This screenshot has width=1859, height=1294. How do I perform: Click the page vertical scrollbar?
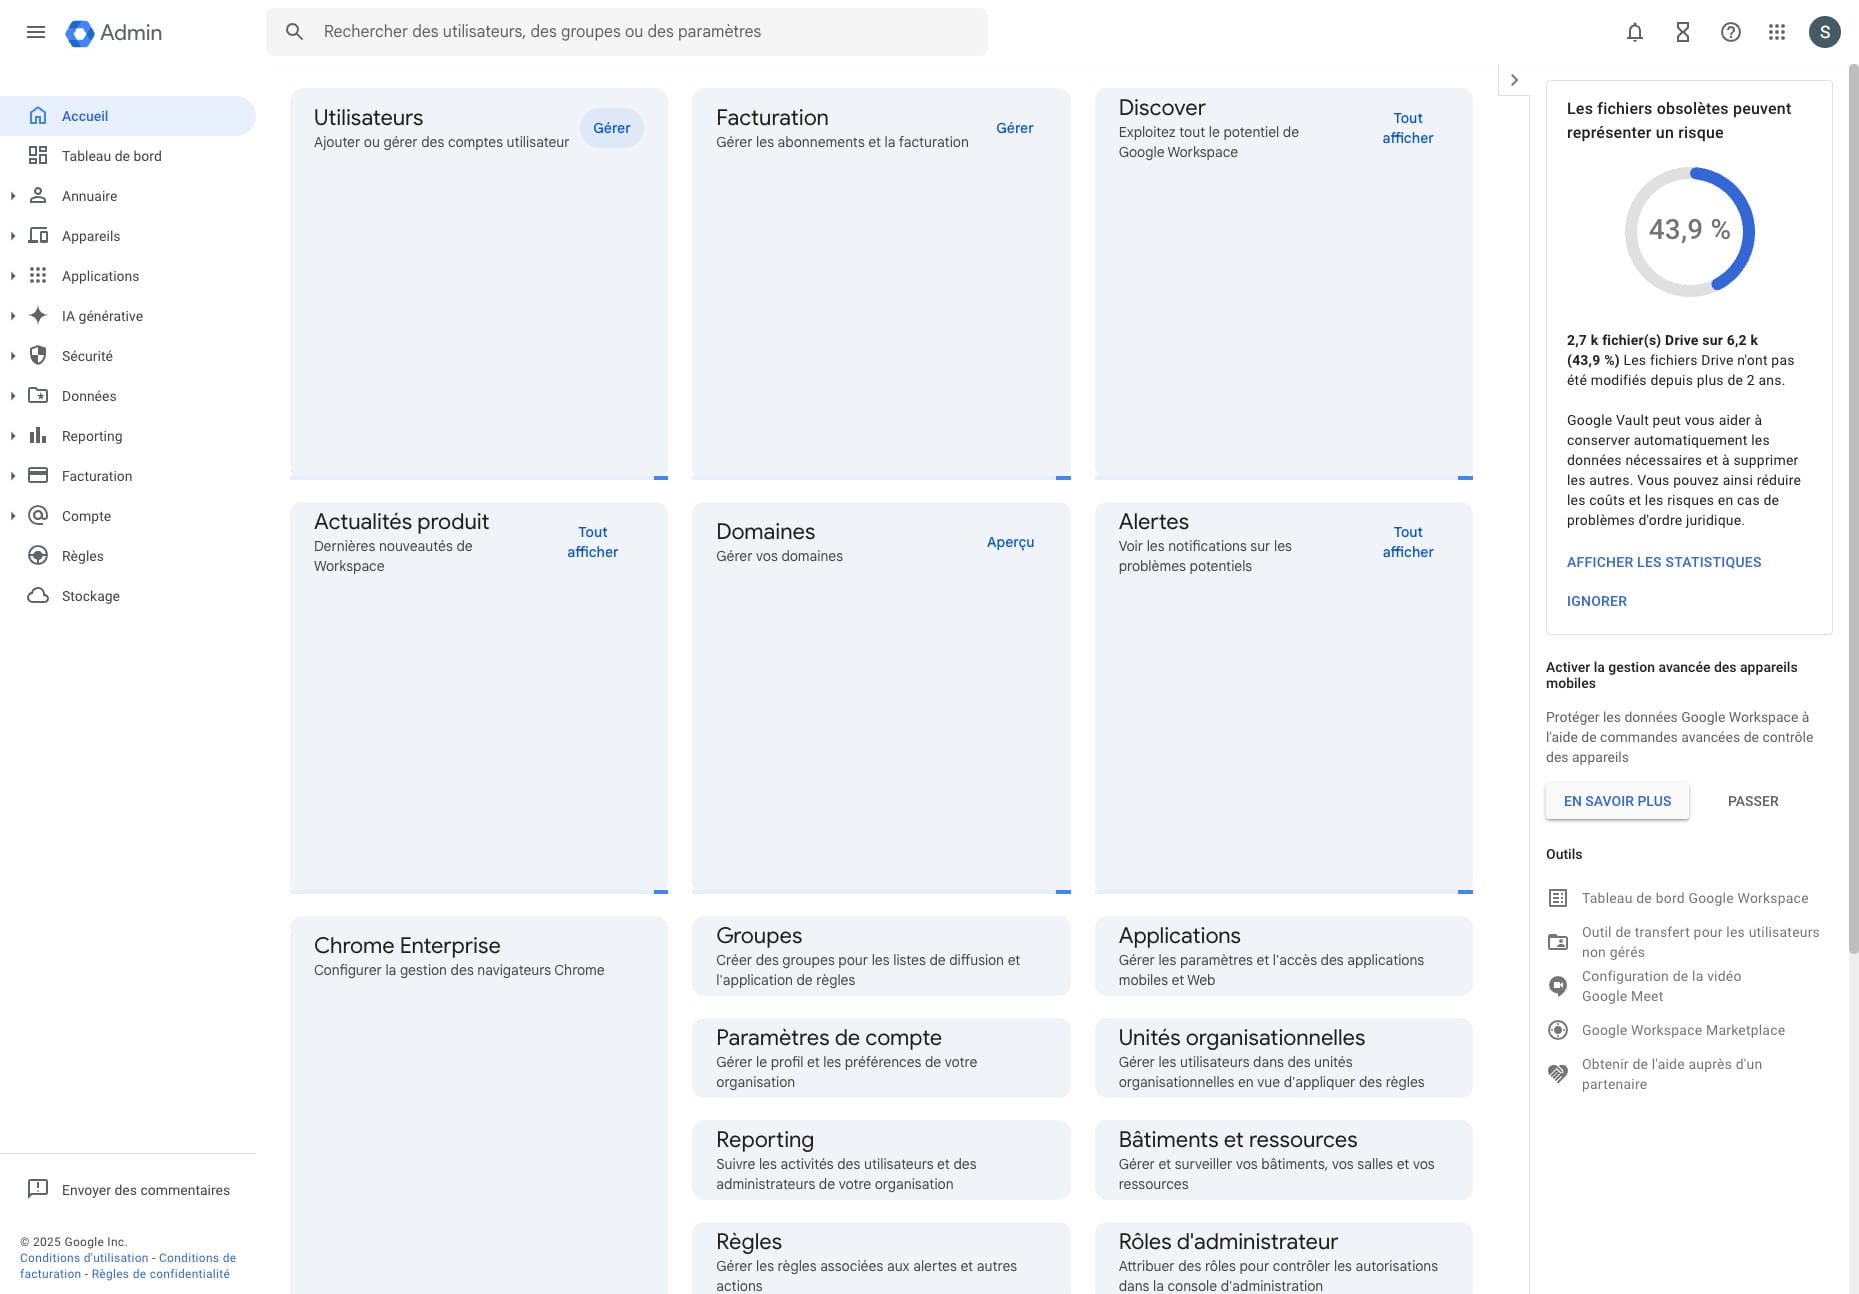(x=1853, y=510)
